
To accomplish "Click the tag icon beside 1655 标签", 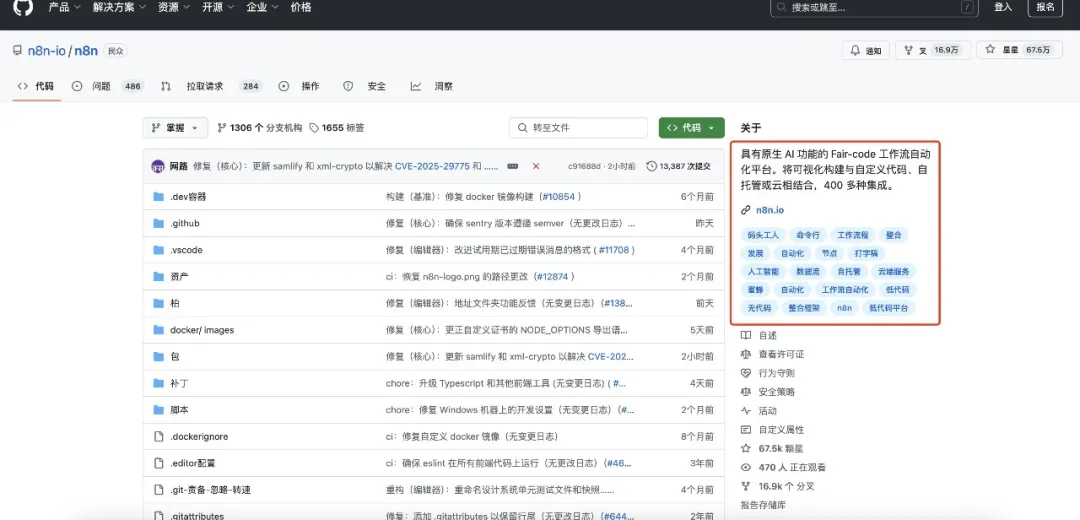I will [x=314, y=128].
